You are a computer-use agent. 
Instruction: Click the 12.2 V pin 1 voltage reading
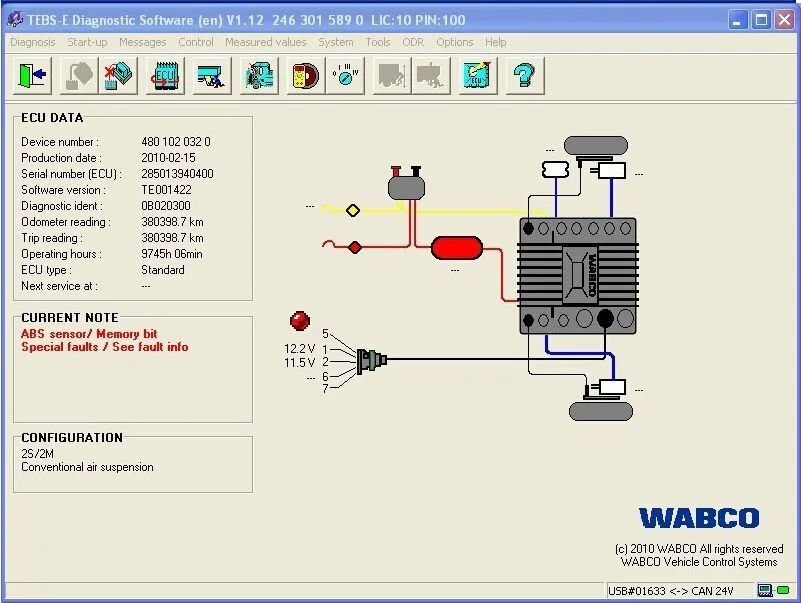(299, 349)
